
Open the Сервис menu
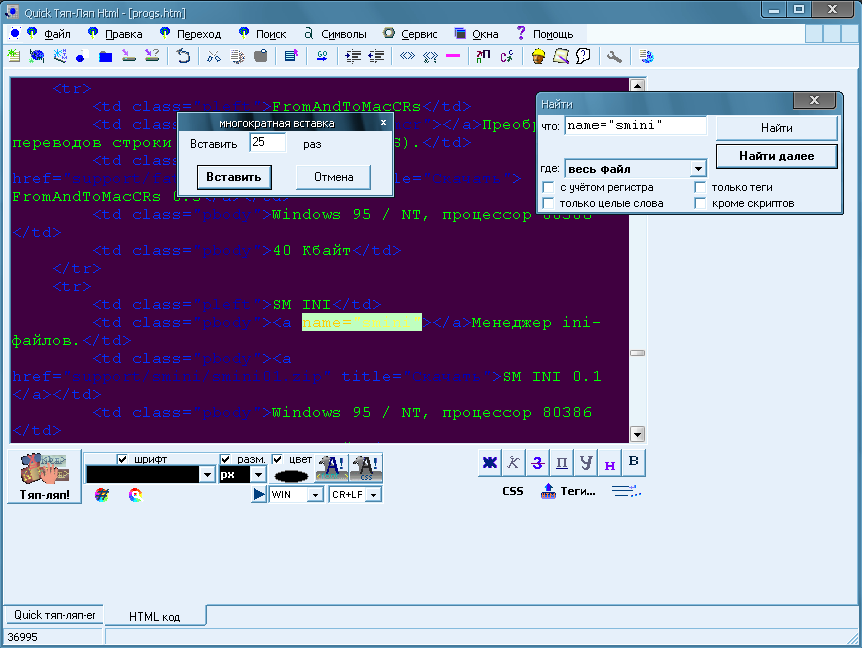point(419,34)
